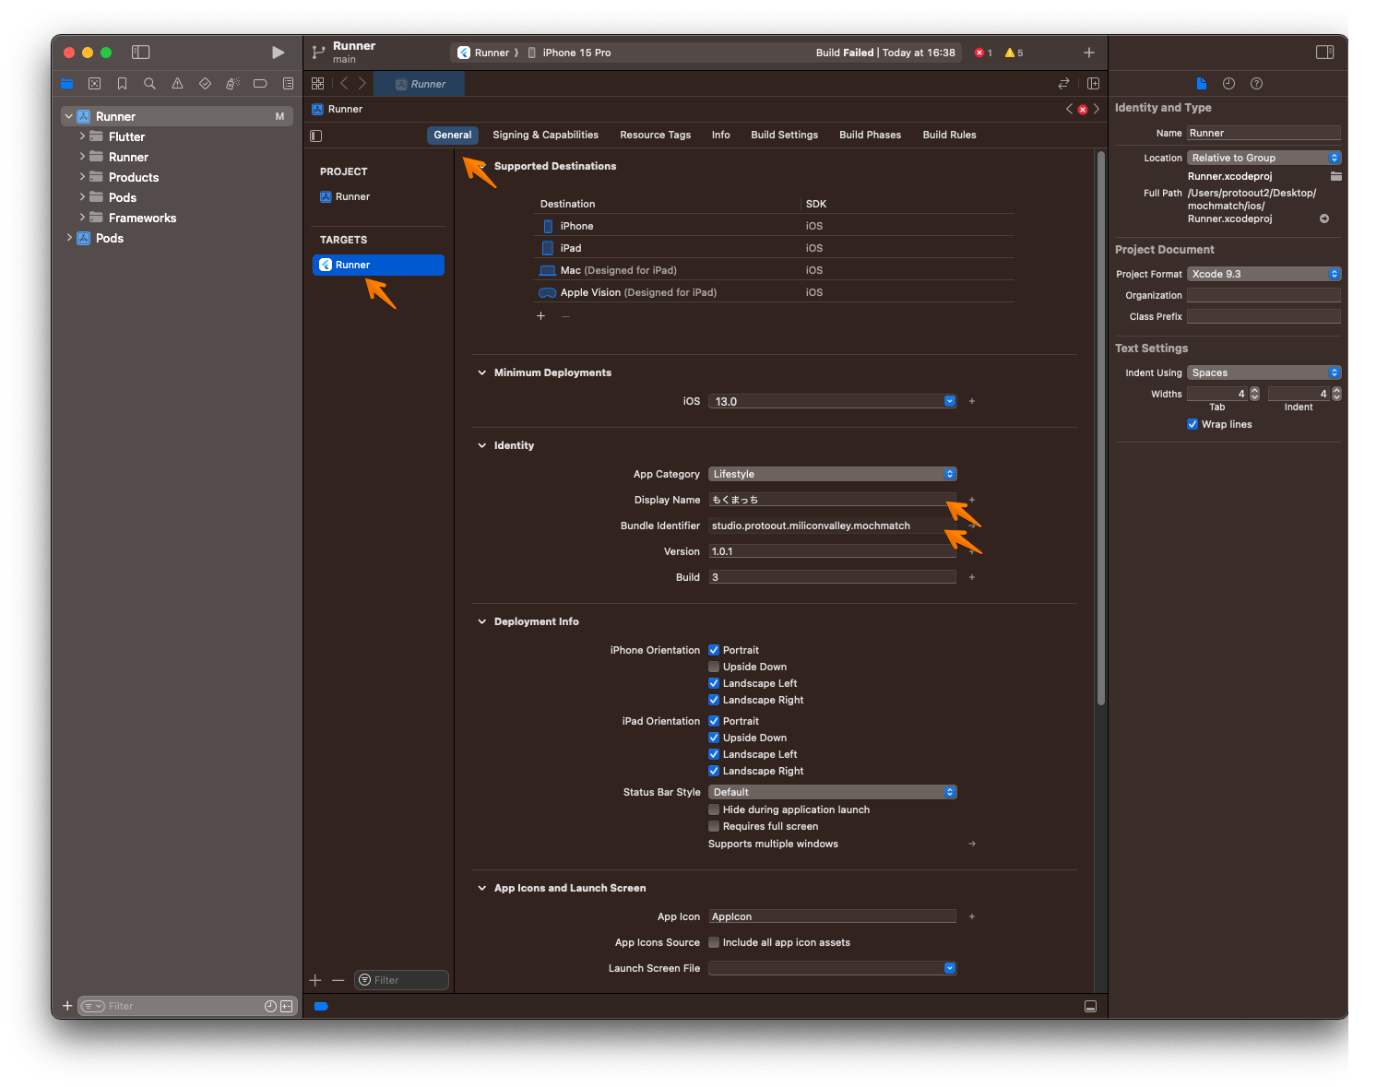Viewport: 1400px width, 1087px height.
Task: Show the Quick Help inspector
Action: 1257,84
